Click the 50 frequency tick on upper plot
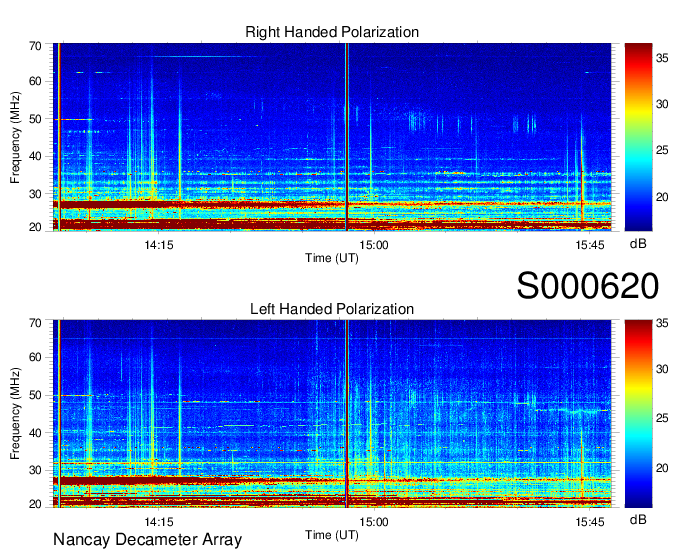Viewport: 680px width, 552px height. click(35, 119)
